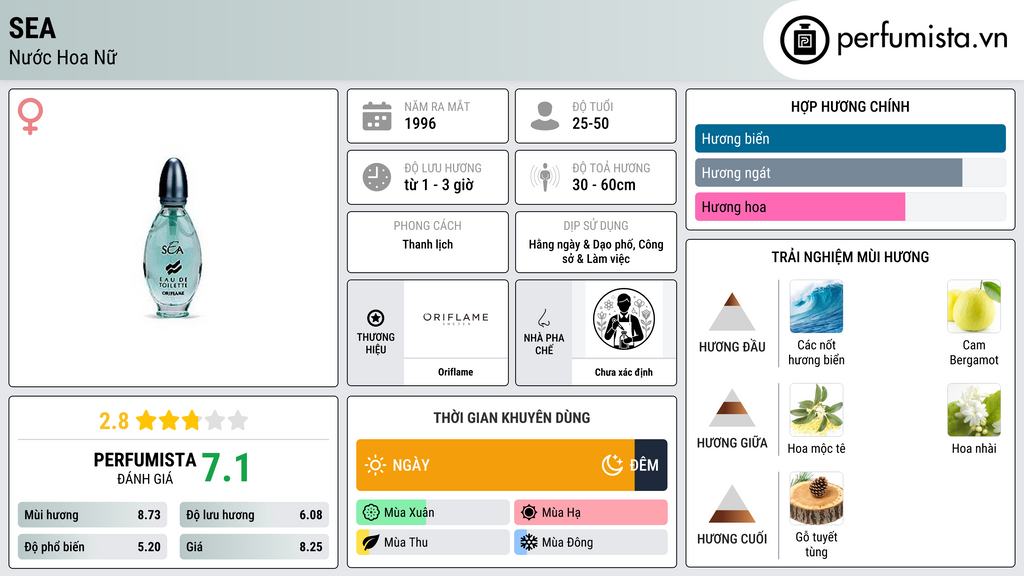Click the Giá 8.25 score

(x=254, y=547)
